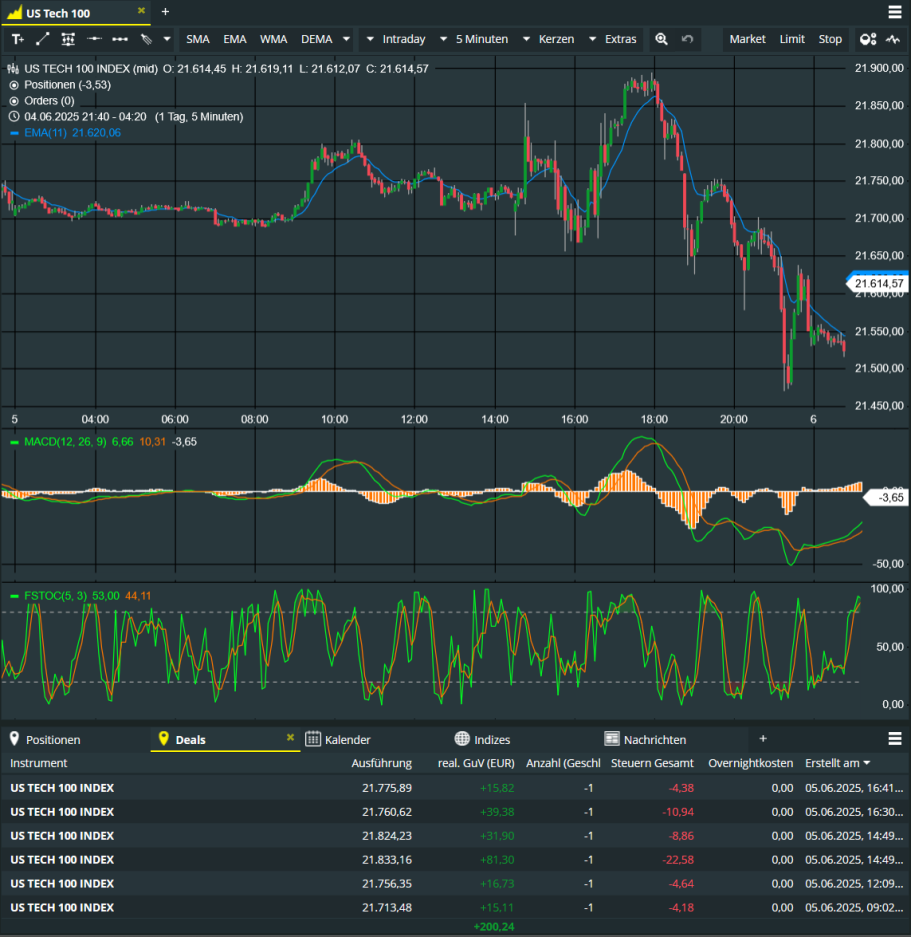
Task: Sort by the Instrument column header
Action: [38, 763]
